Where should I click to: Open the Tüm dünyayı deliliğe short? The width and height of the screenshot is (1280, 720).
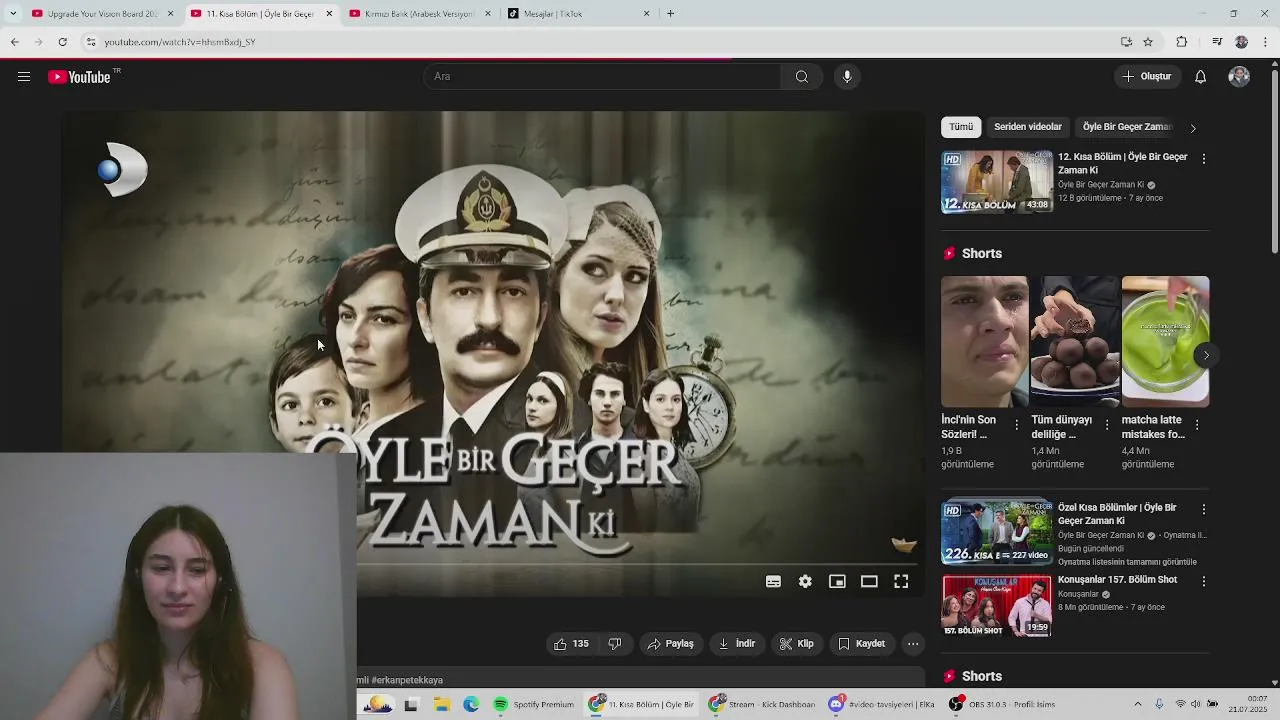(x=1075, y=341)
